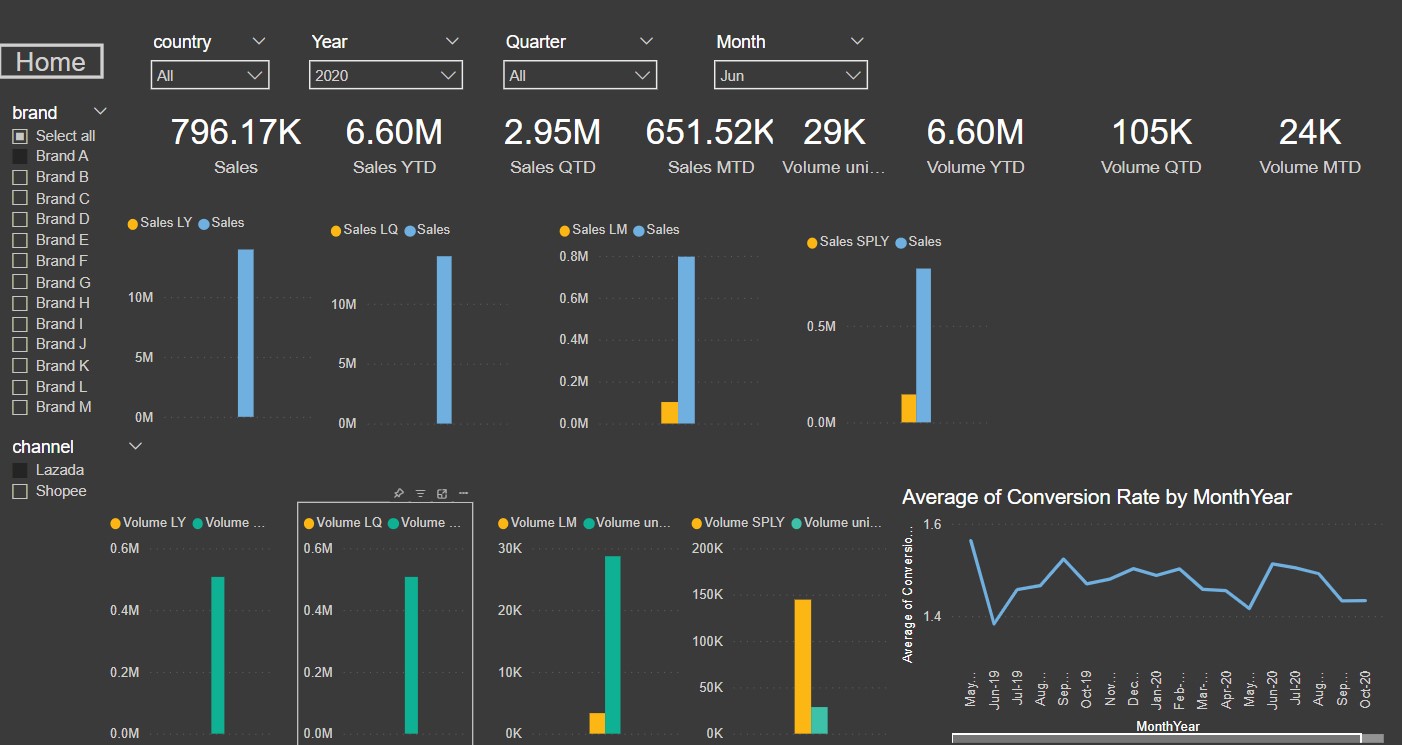Viewport: 1402px width, 745px height.
Task: Open More options ellipsis on Volume LQ chart
Action: (x=463, y=493)
